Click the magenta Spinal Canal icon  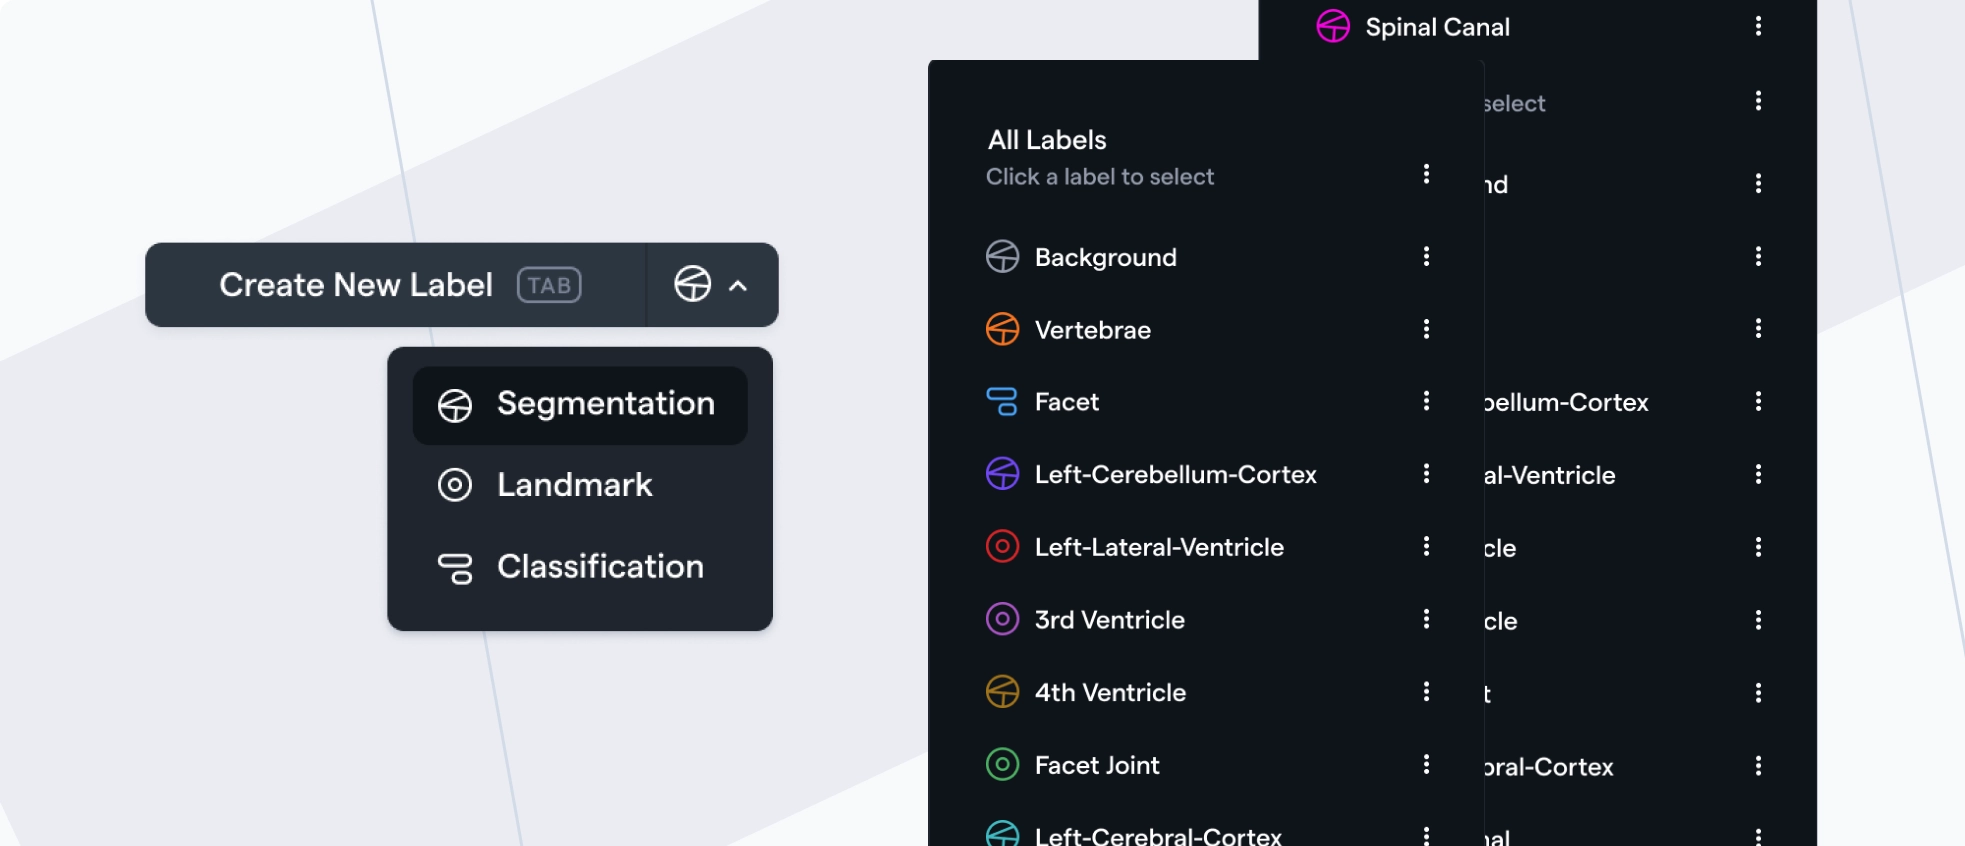point(1333,26)
